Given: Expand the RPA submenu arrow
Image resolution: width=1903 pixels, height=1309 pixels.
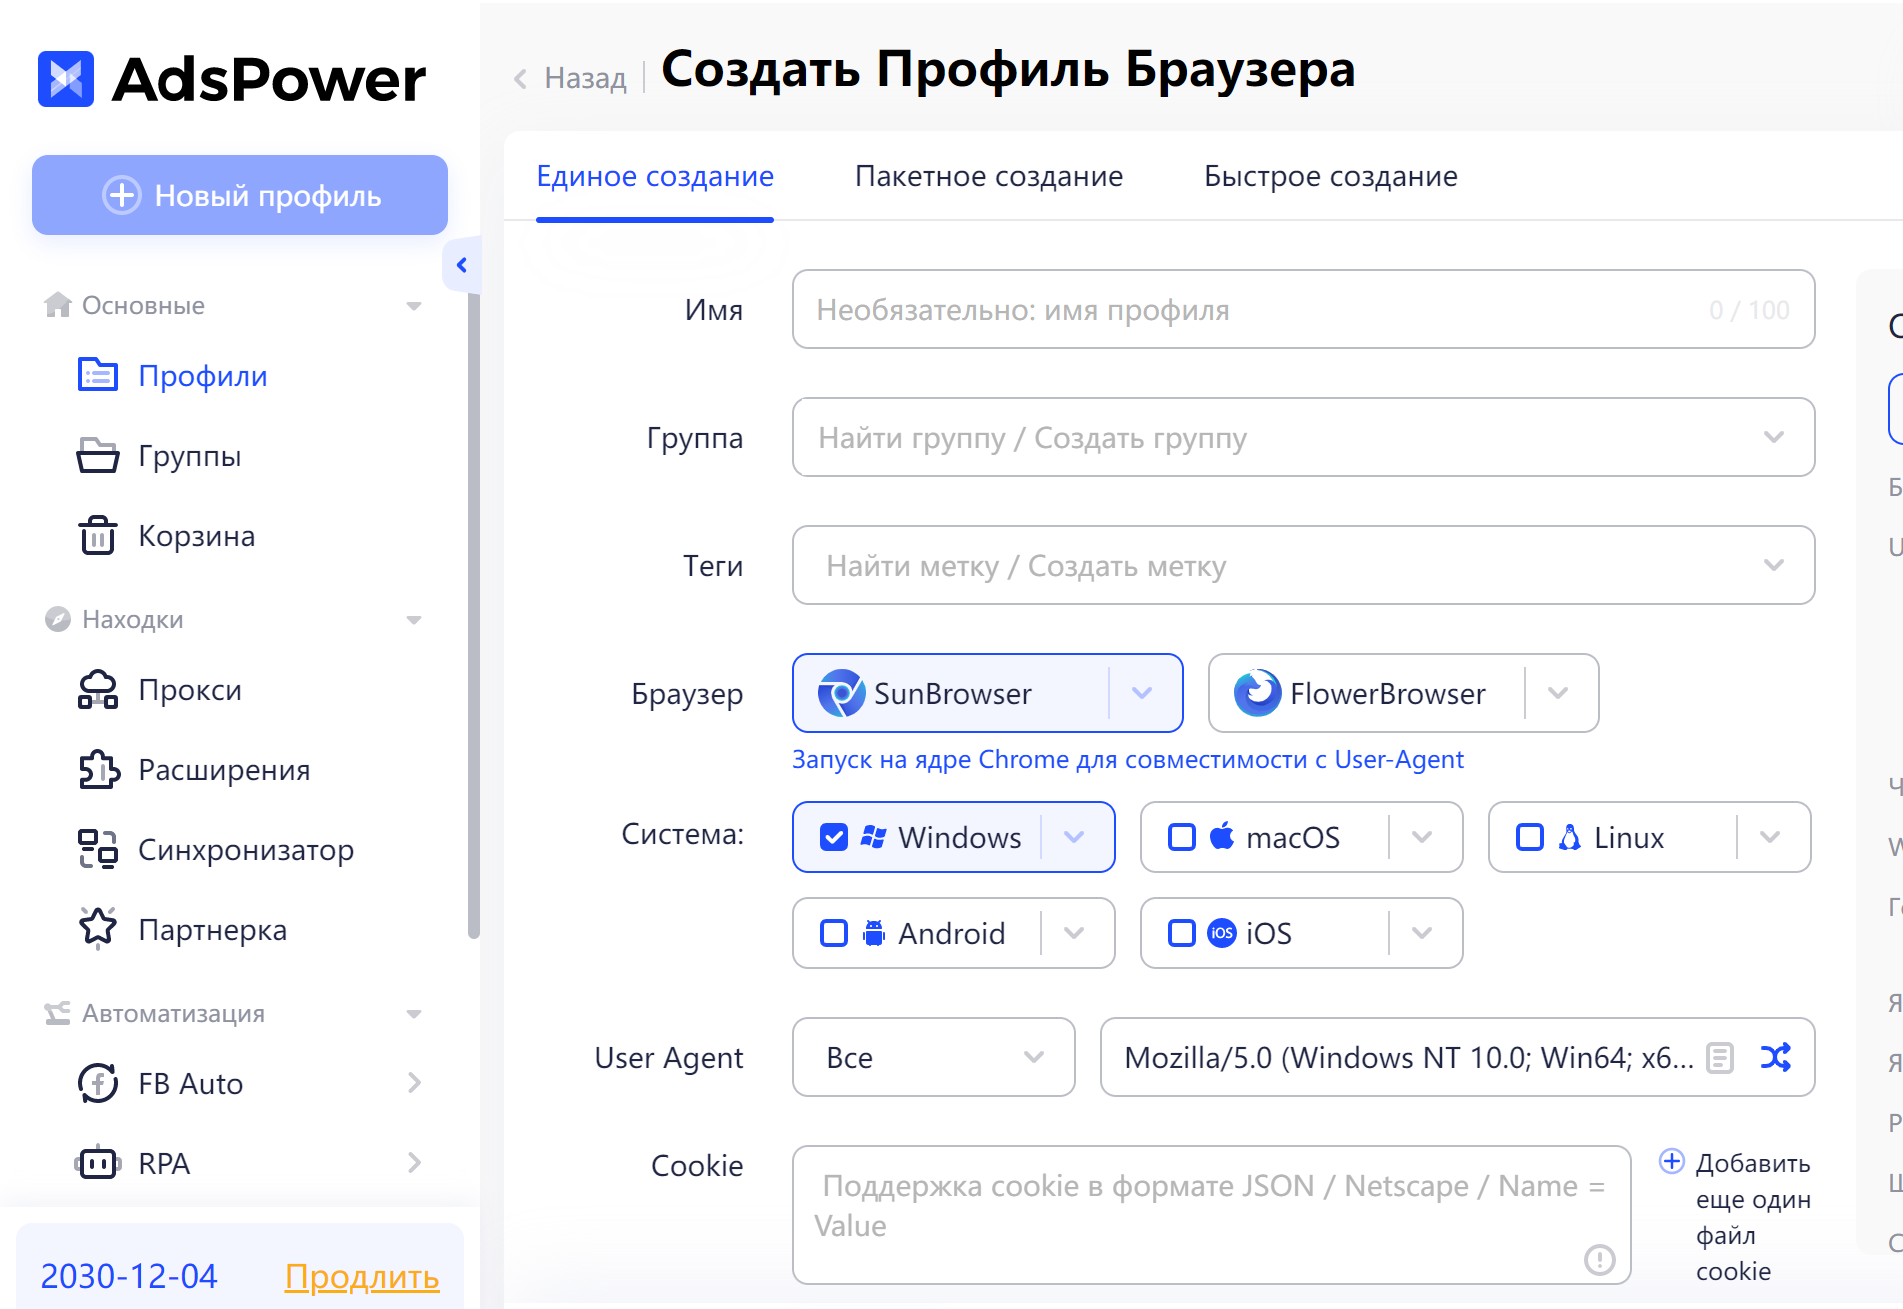Looking at the screenshot, I should point(414,1163).
